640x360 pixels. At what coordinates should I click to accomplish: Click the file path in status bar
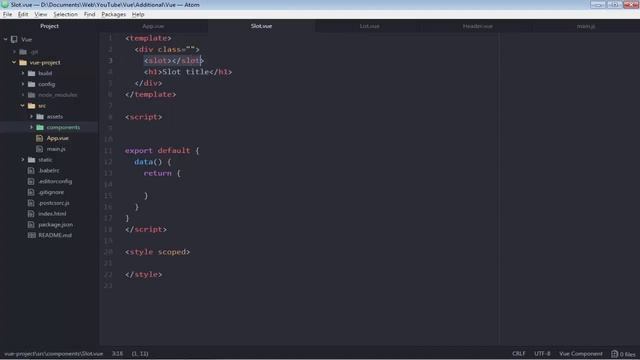coord(53,354)
